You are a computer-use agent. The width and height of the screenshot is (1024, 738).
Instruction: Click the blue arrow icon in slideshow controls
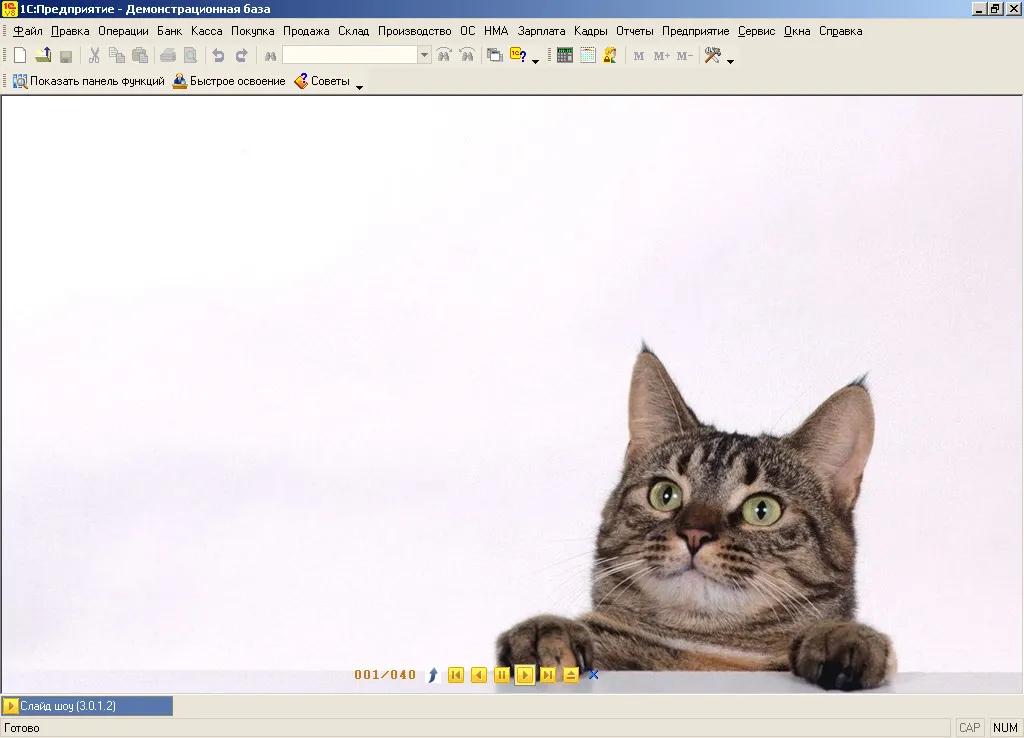(x=432, y=675)
